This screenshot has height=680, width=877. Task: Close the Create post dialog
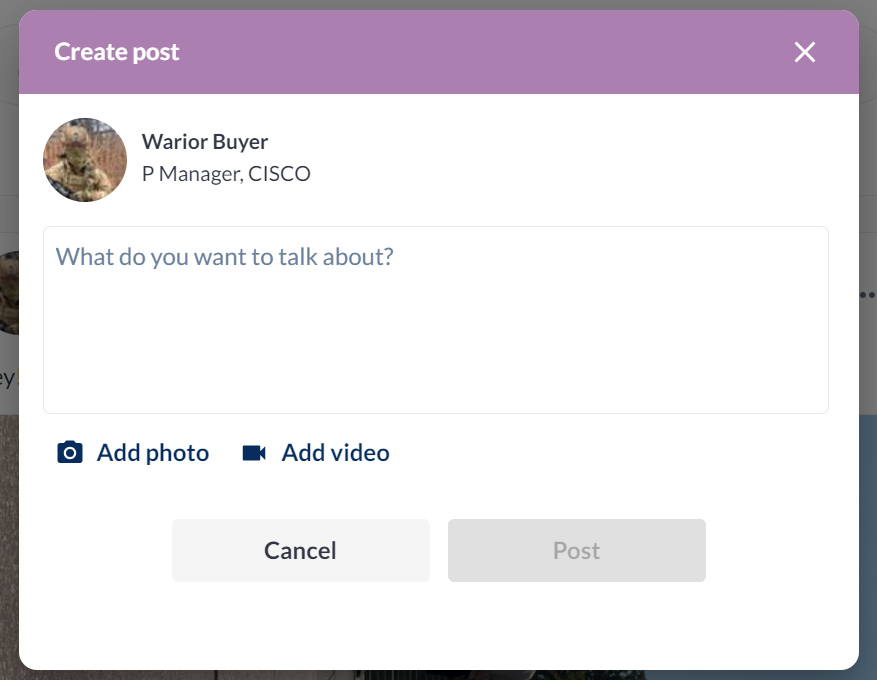point(804,52)
